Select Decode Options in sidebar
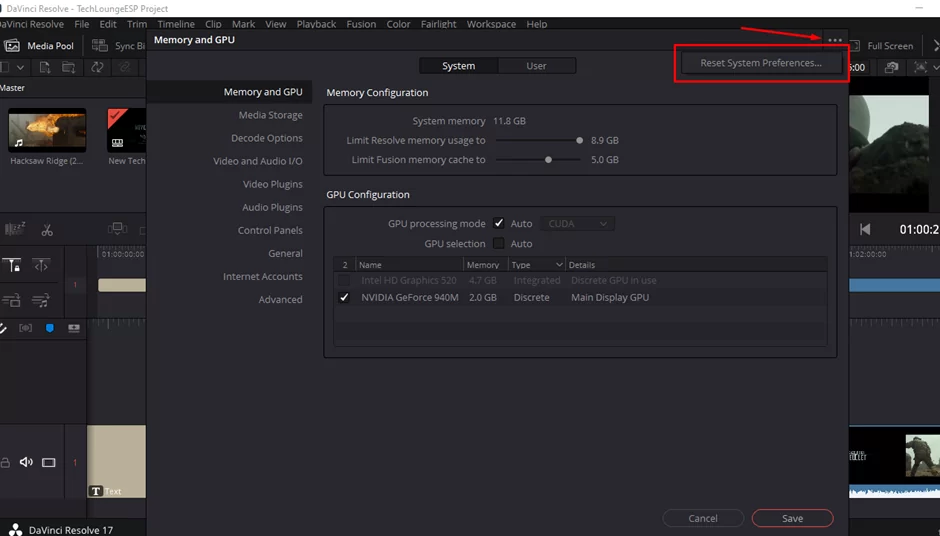Viewport: 940px width, 536px height. (267, 138)
